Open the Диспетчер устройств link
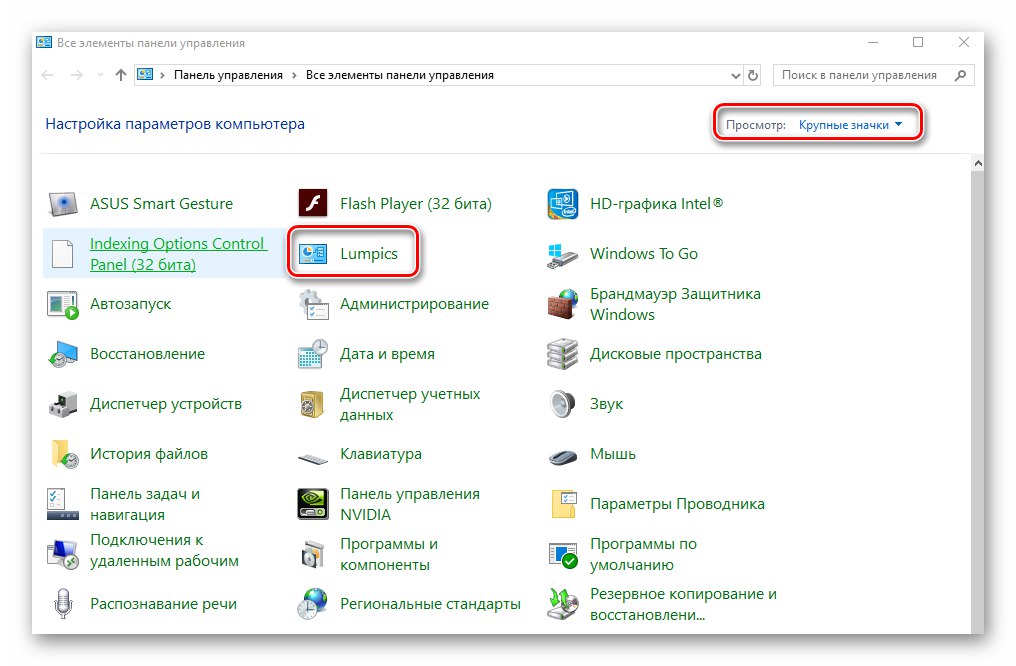 (x=166, y=404)
